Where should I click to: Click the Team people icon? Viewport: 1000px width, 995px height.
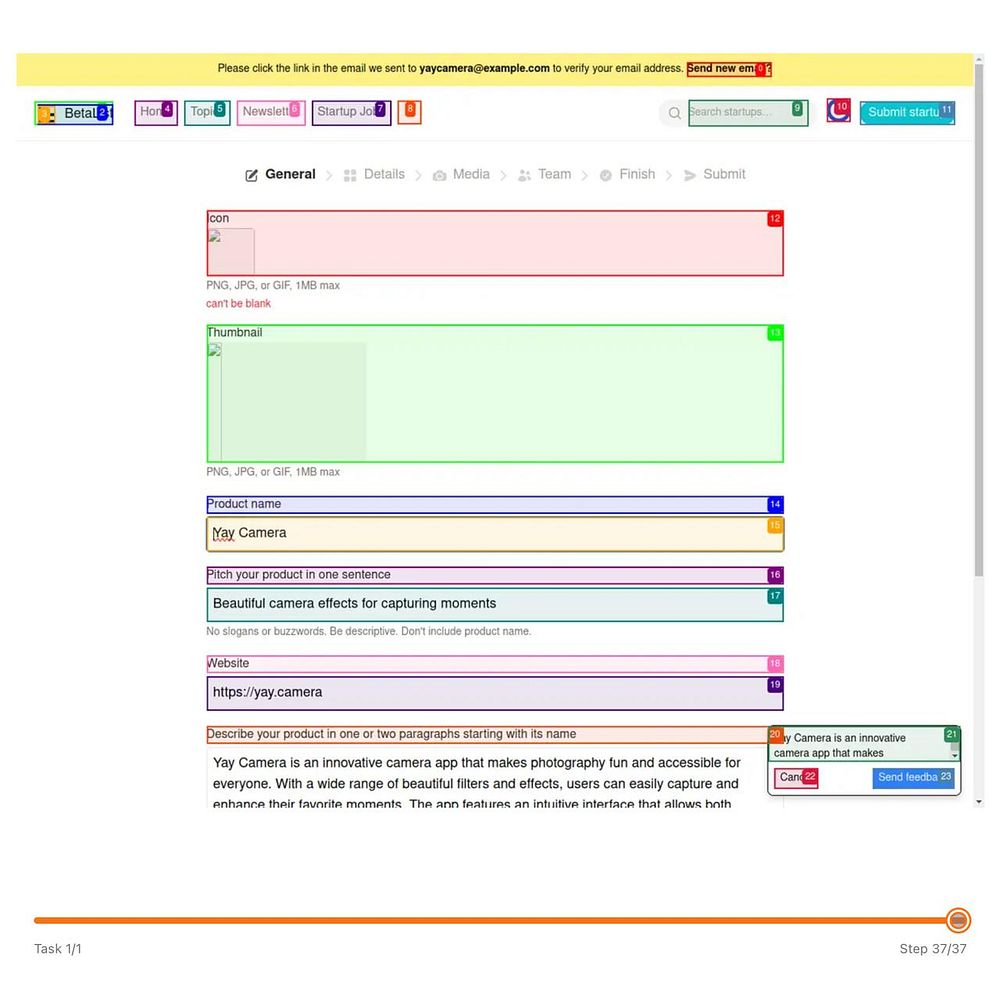click(524, 175)
